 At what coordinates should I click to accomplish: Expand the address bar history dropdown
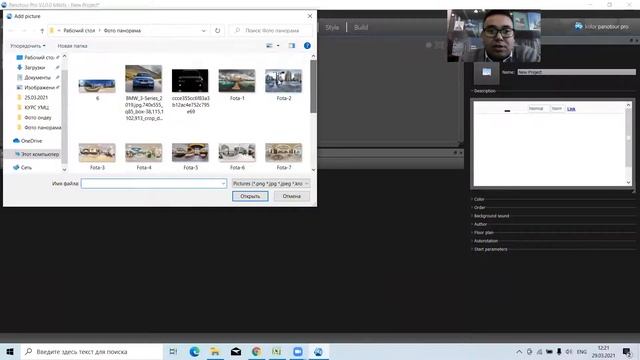(204, 31)
